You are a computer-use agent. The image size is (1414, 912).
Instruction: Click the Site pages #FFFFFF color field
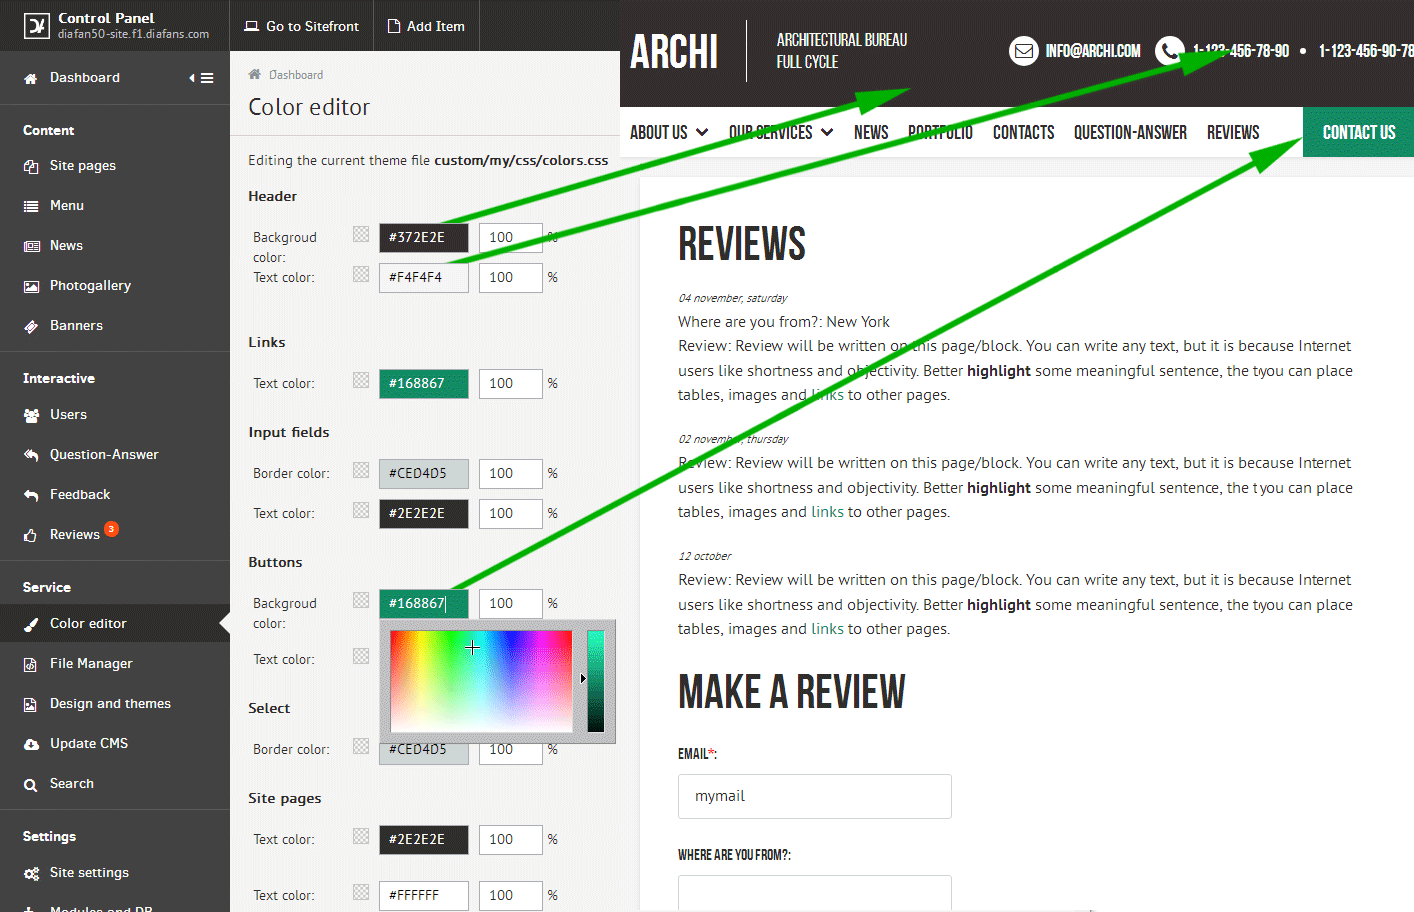(424, 896)
